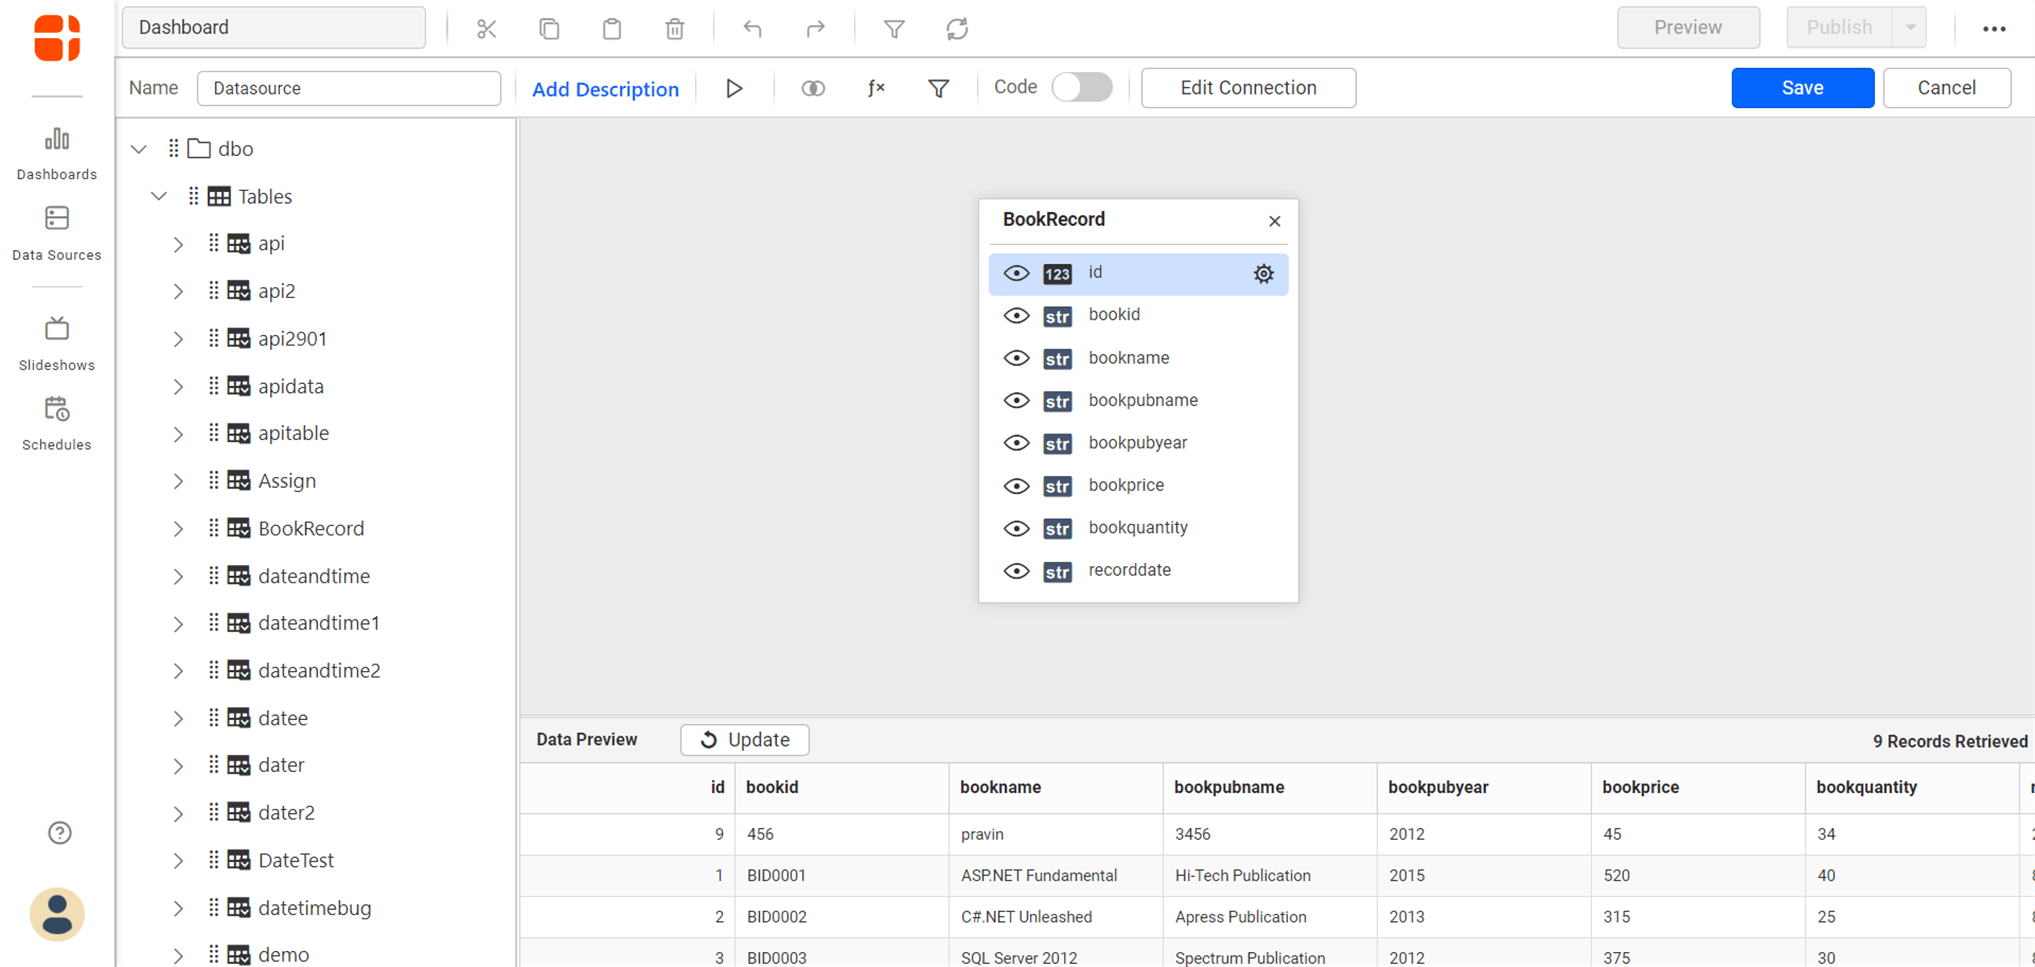This screenshot has width=2035, height=967.
Task: Open the overflow menu with three dots
Action: point(1995,29)
